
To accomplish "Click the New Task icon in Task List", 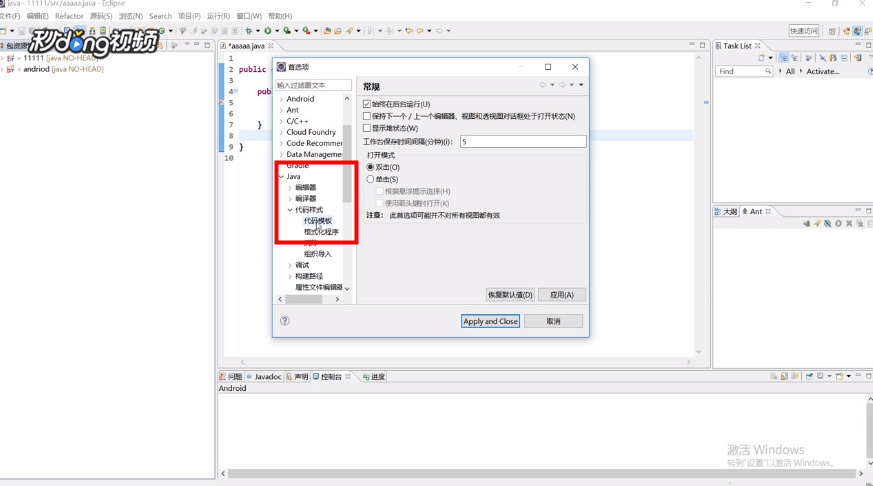I will coord(762,58).
